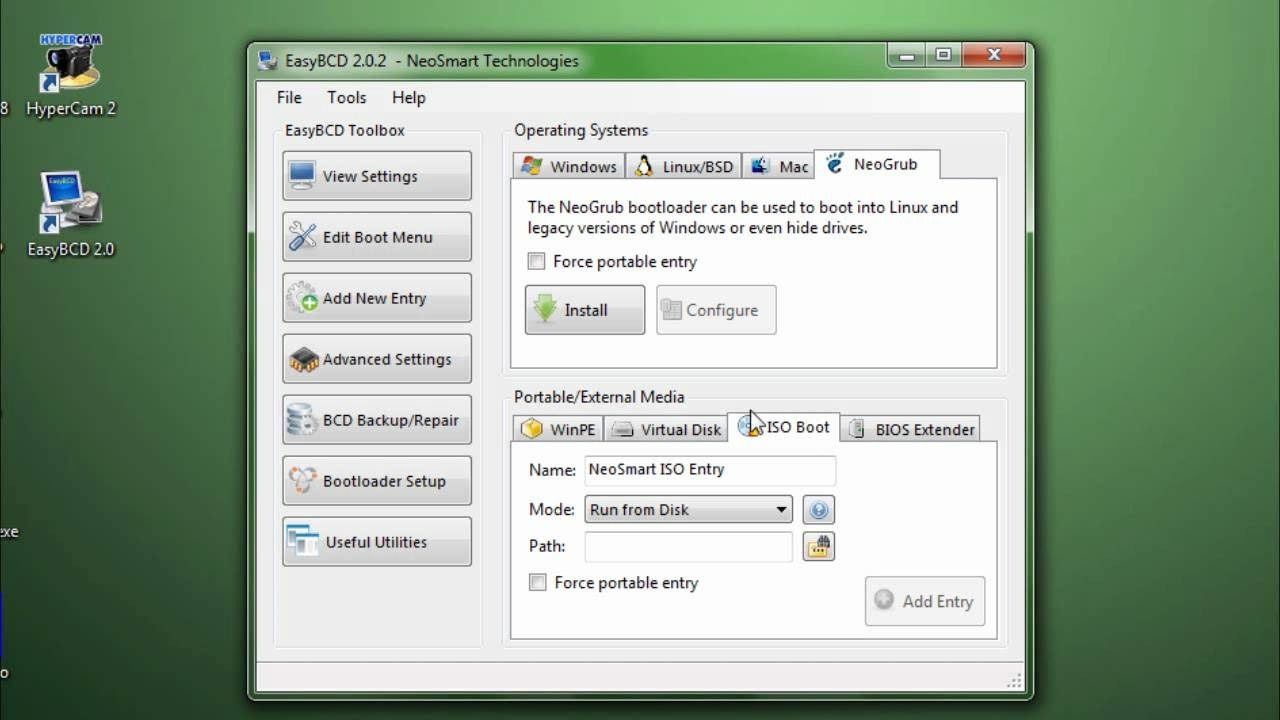1280x720 pixels.
Task: Switch to the Mac tab
Action: (x=778, y=166)
